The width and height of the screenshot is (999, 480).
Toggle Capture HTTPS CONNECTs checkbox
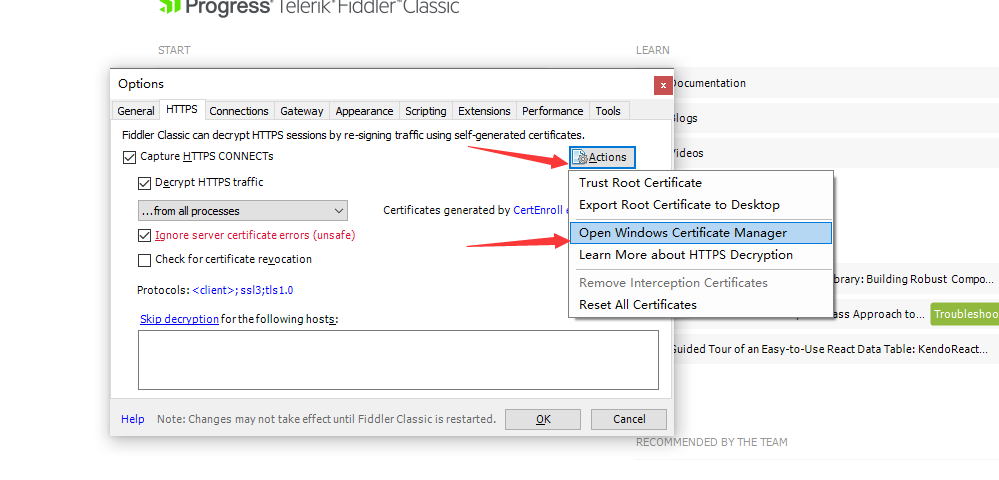129,157
